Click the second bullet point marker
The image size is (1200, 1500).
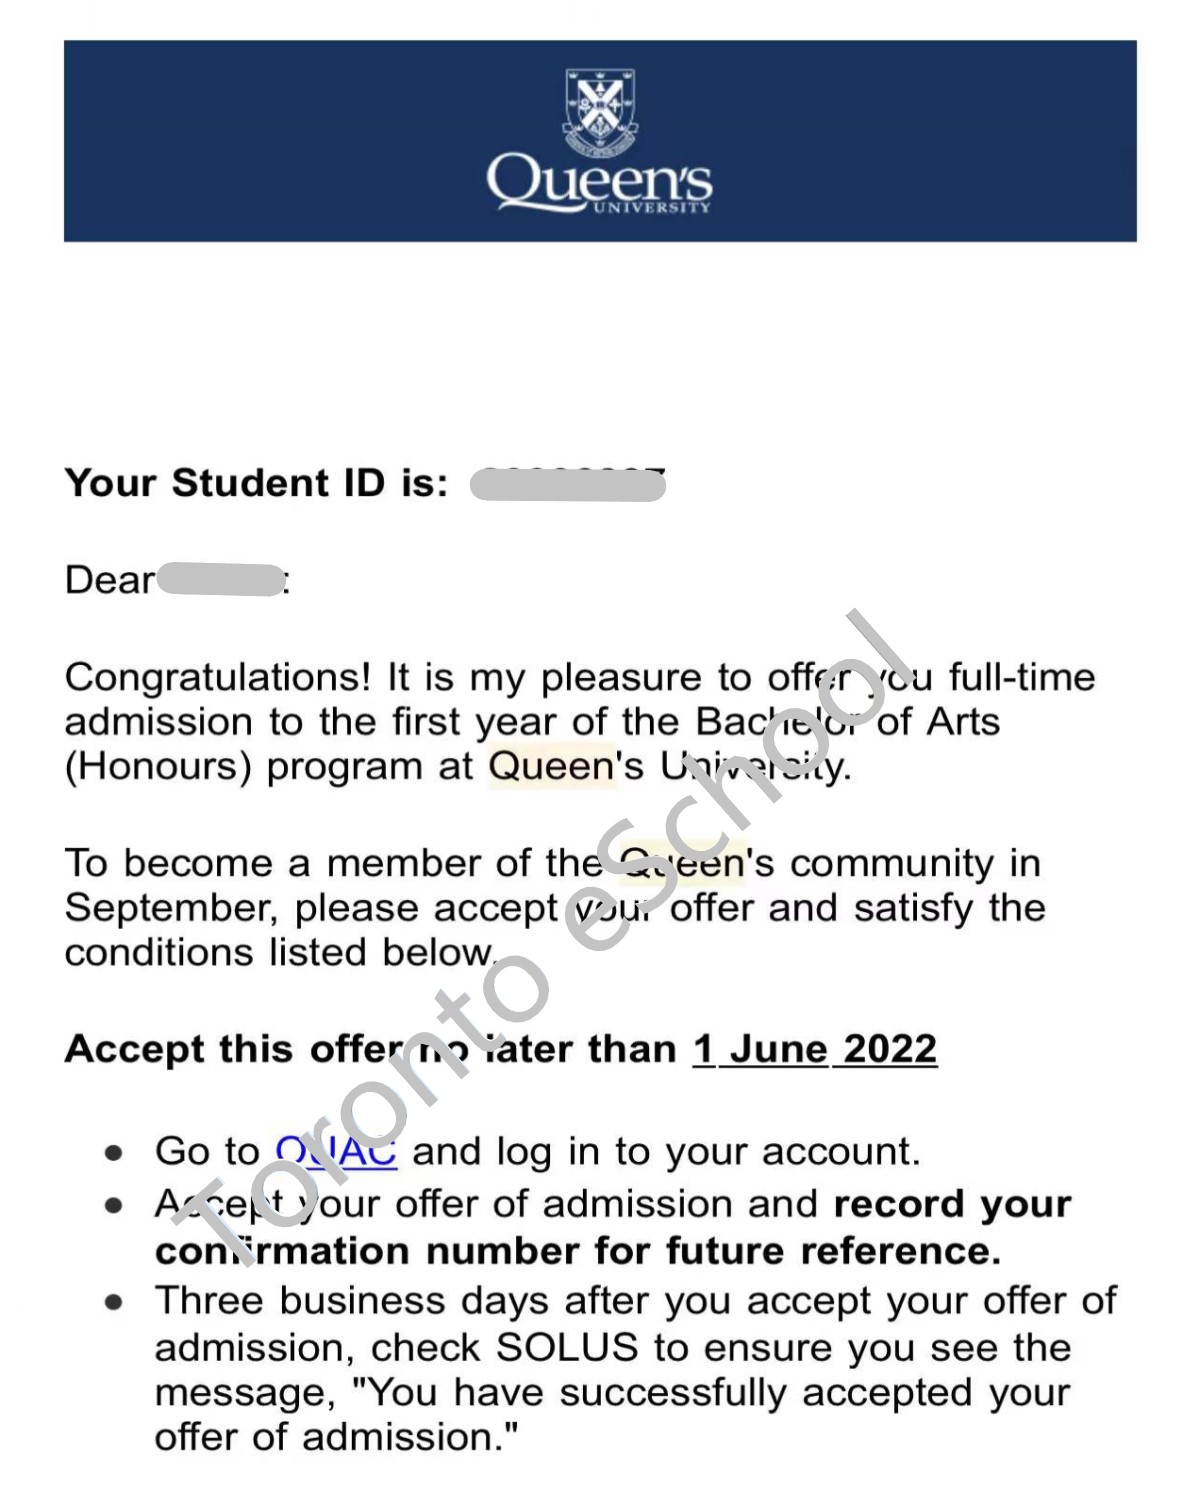114,1205
